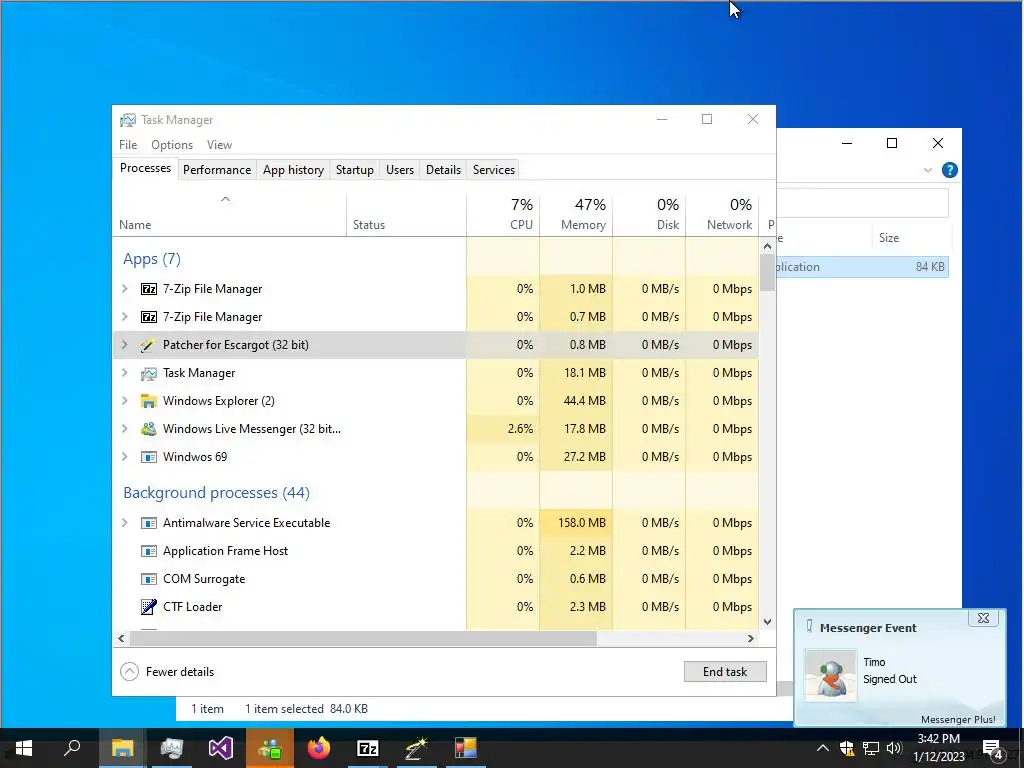The width and height of the screenshot is (1024, 768).
Task: Switch to the Details tab
Action: point(443,170)
